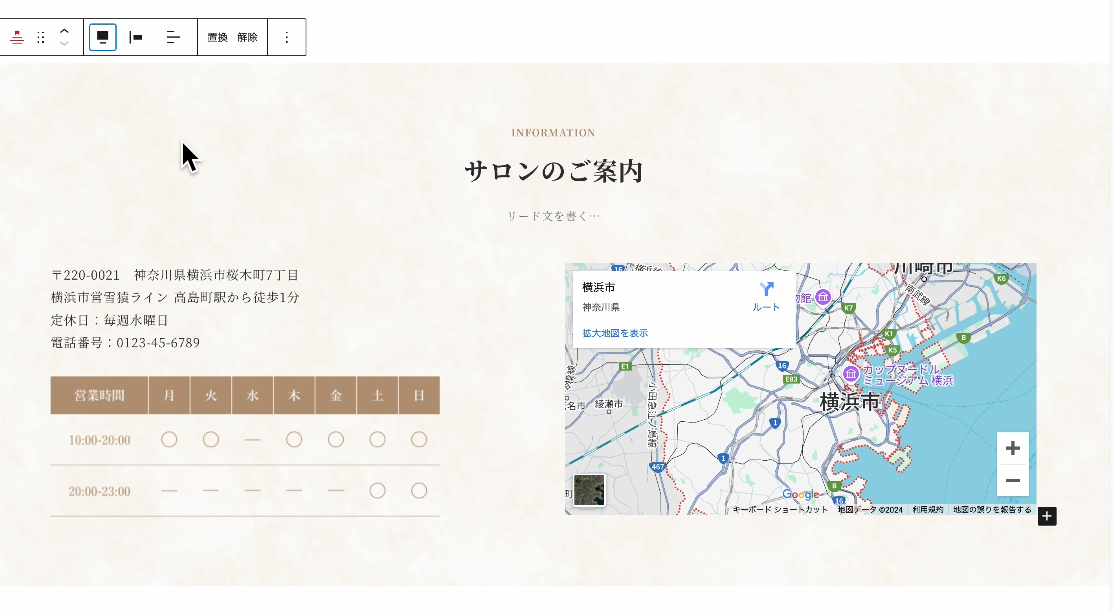Move the block down with the down chevron

tap(63, 44)
